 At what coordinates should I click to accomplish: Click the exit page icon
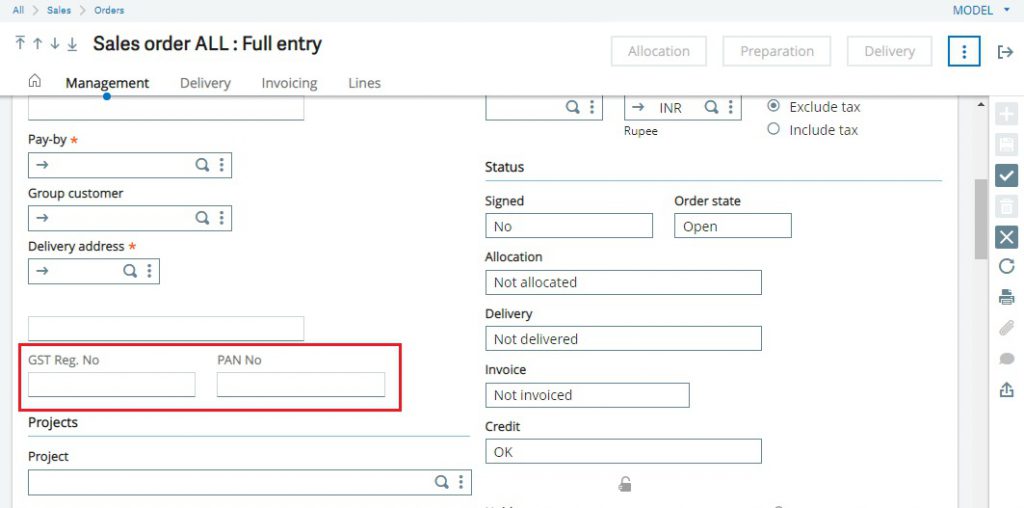pos(1005,52)
